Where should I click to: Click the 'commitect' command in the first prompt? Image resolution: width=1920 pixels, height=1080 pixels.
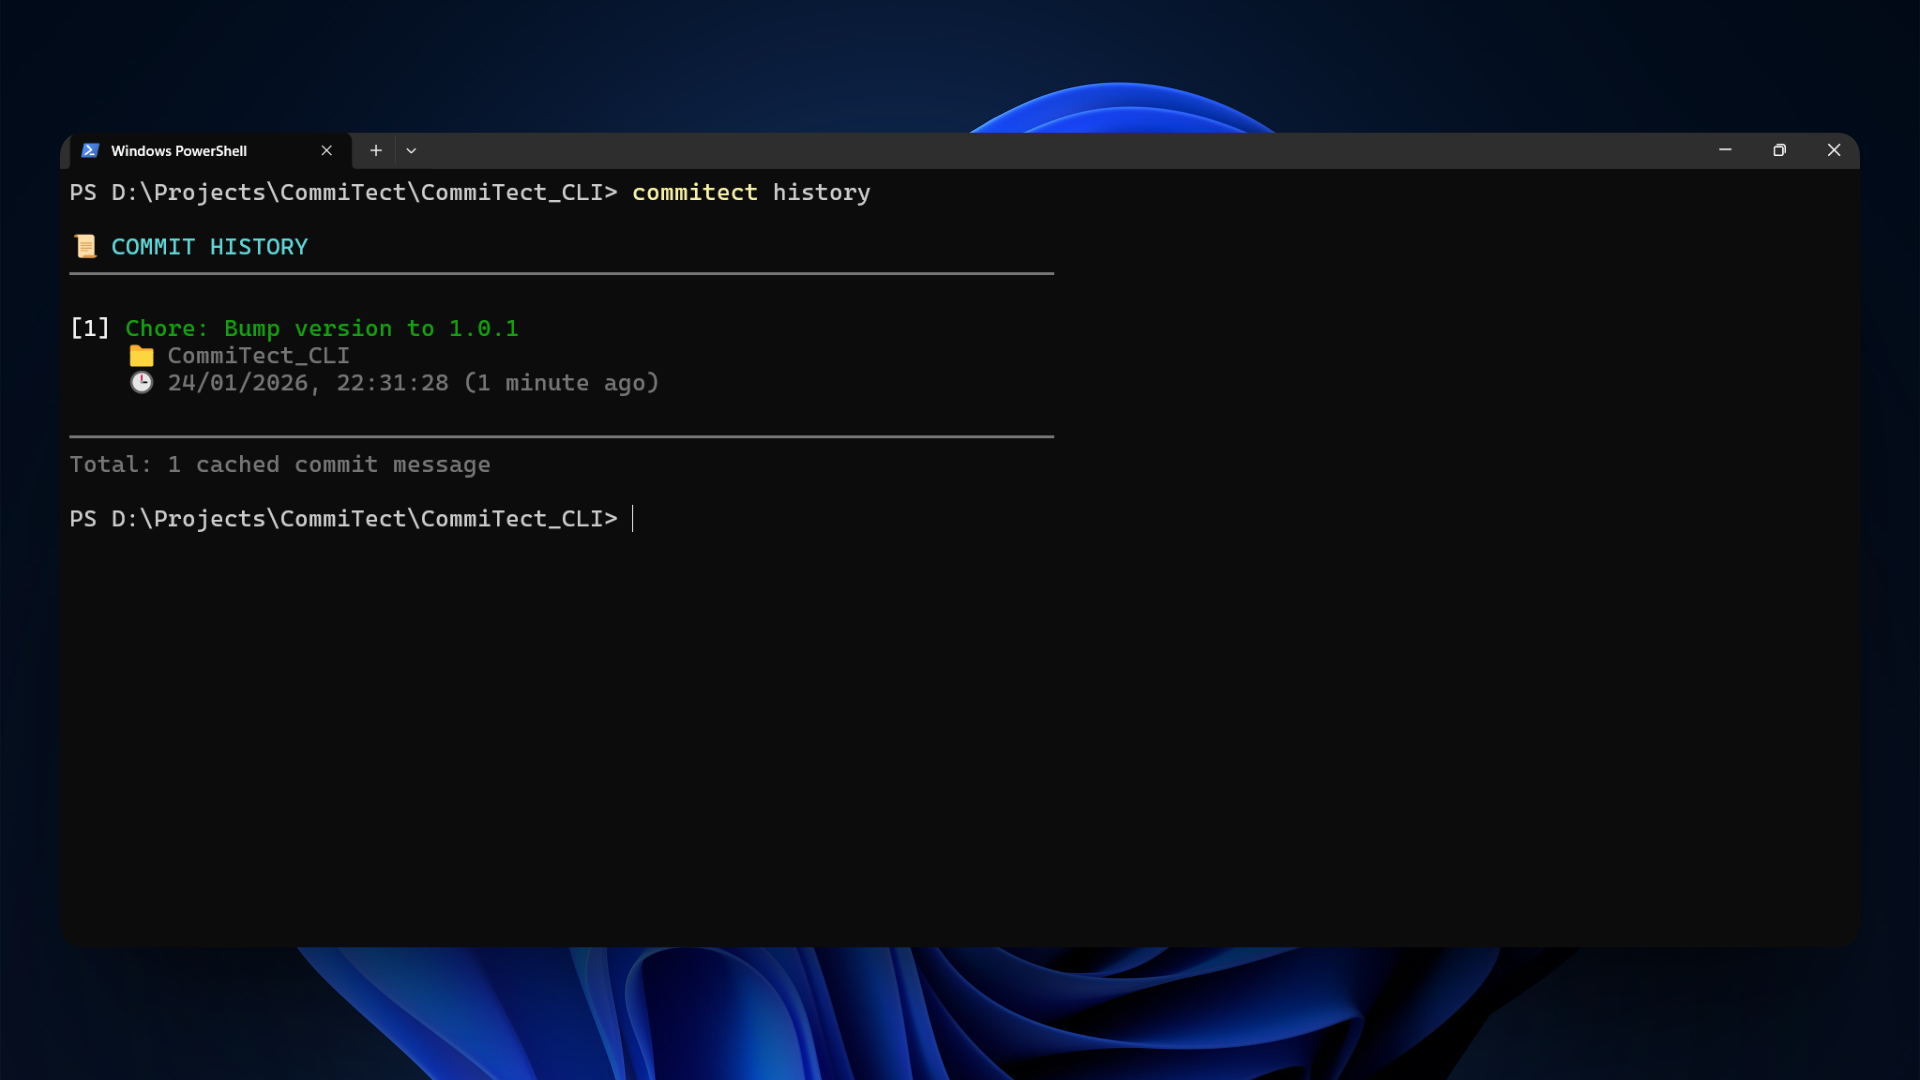(694, 192)
